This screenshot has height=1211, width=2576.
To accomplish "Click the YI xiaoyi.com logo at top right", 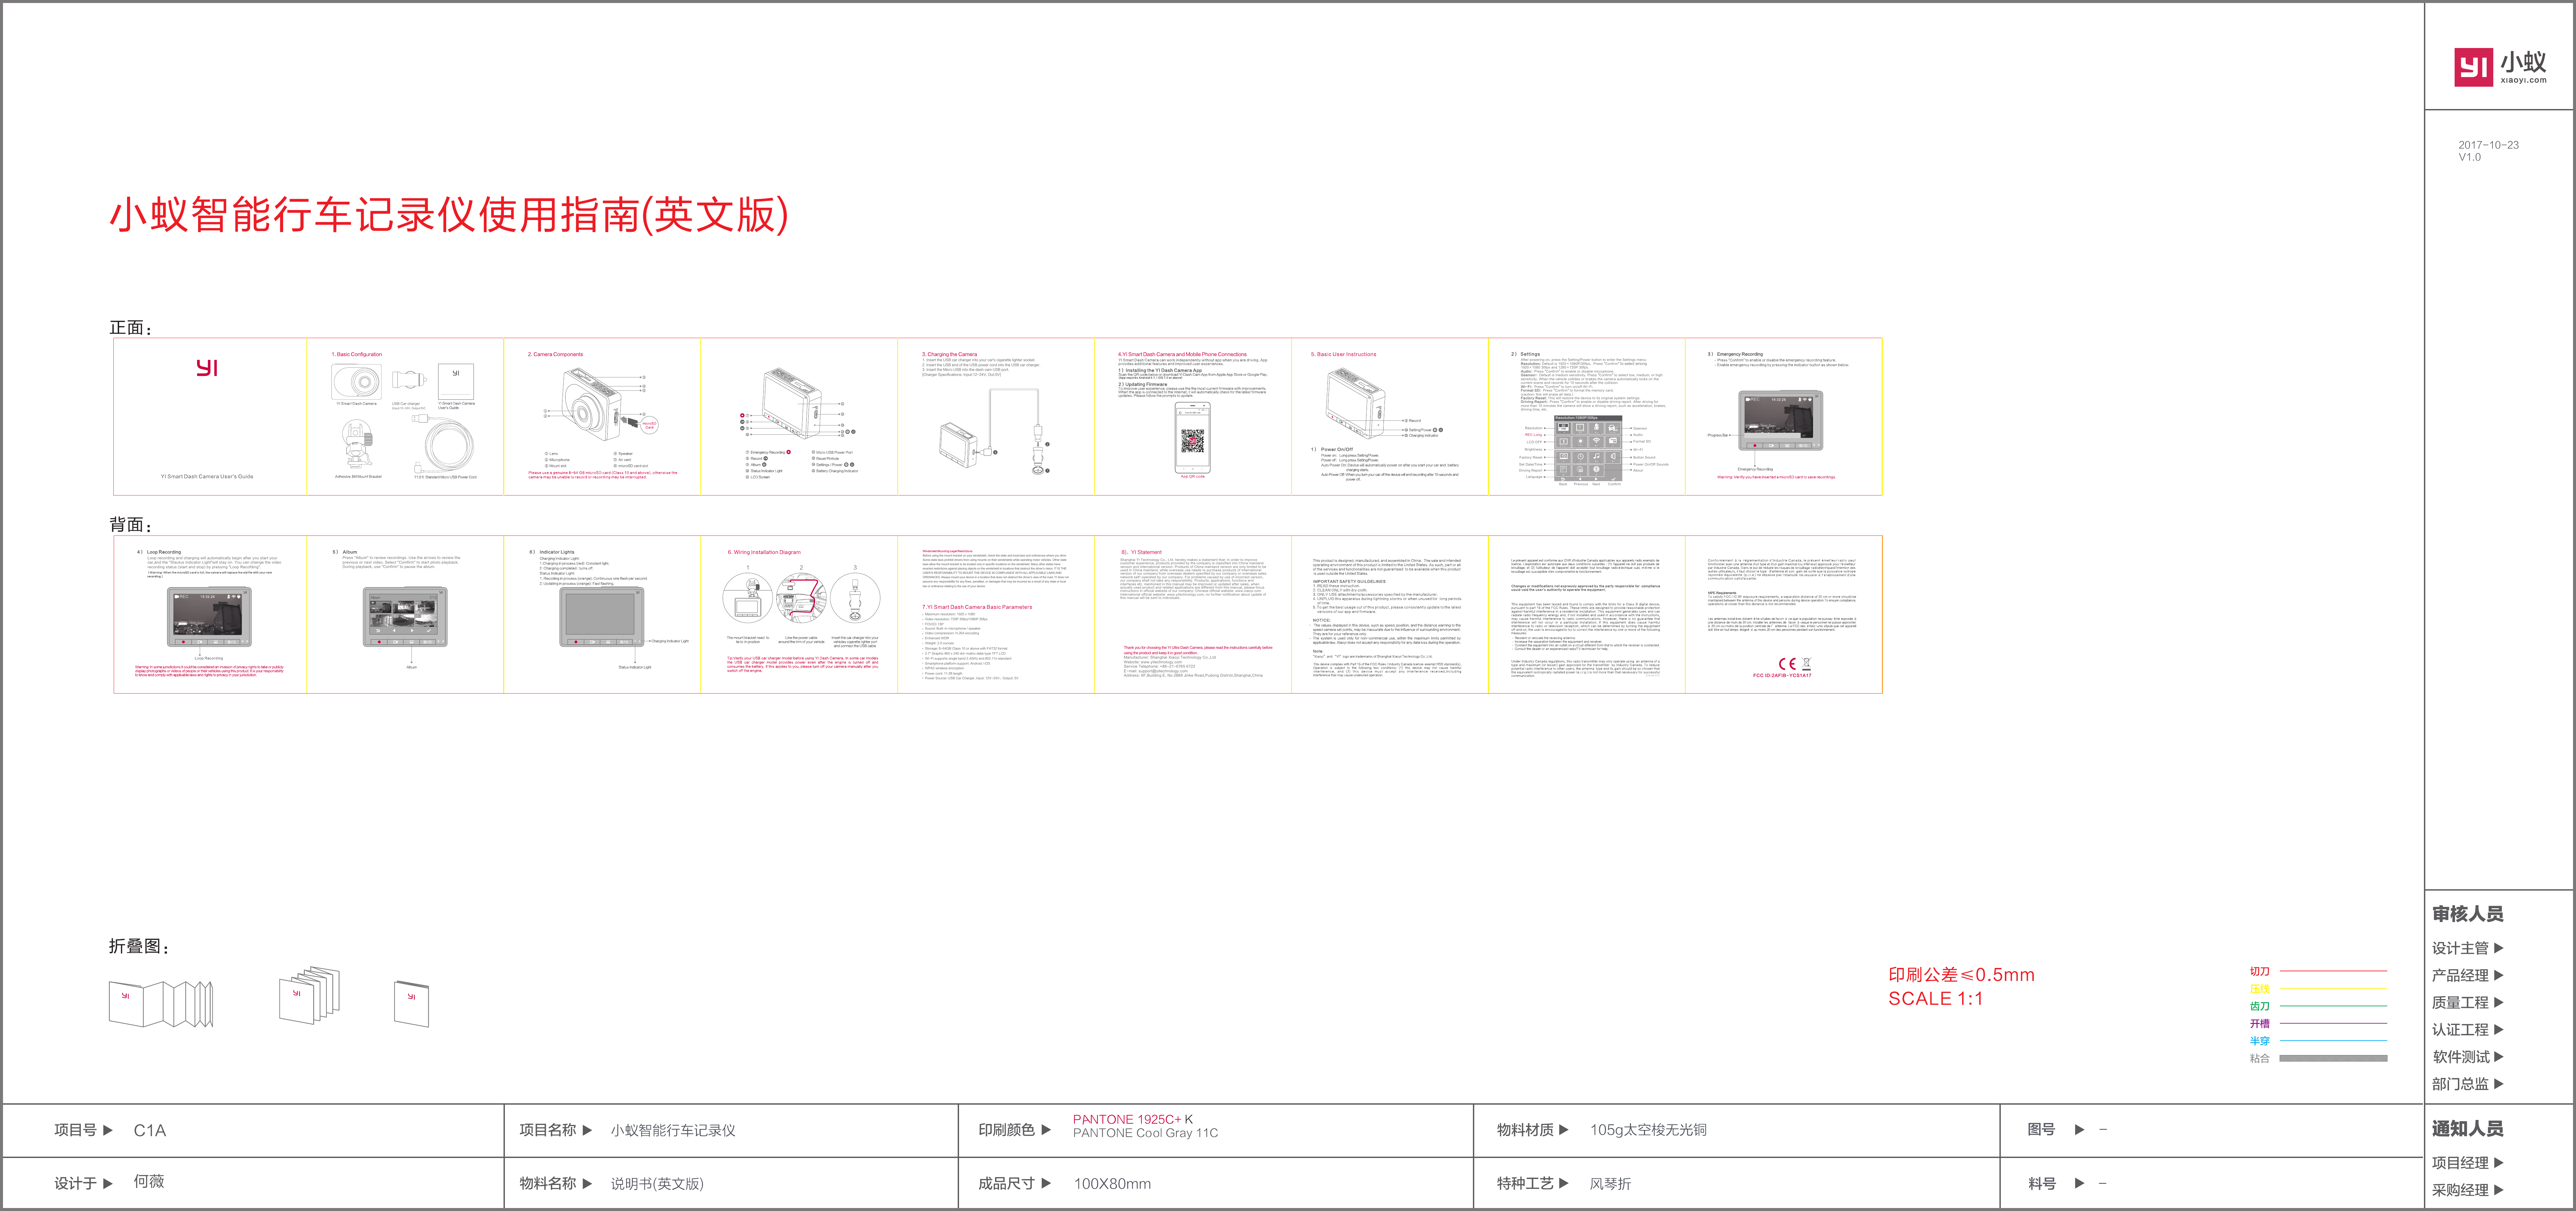I will [2500, 68].
